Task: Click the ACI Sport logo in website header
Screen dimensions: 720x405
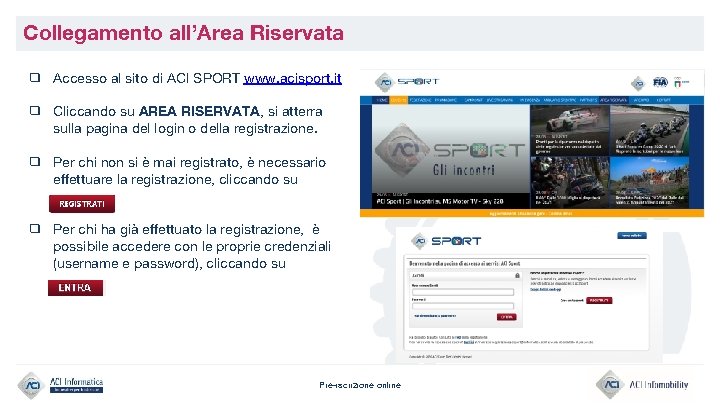Action: coord(407,82)
